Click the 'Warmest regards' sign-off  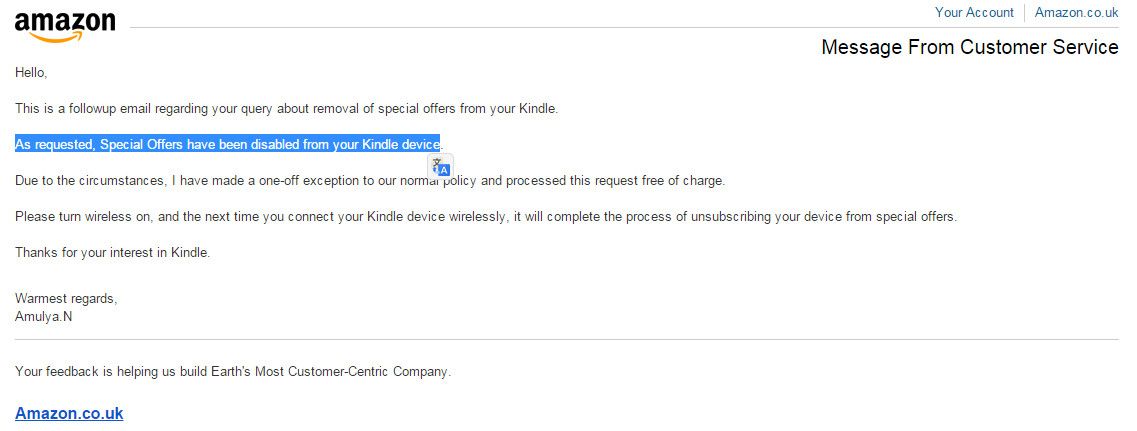pyautogui.click(x=66, y=299)
